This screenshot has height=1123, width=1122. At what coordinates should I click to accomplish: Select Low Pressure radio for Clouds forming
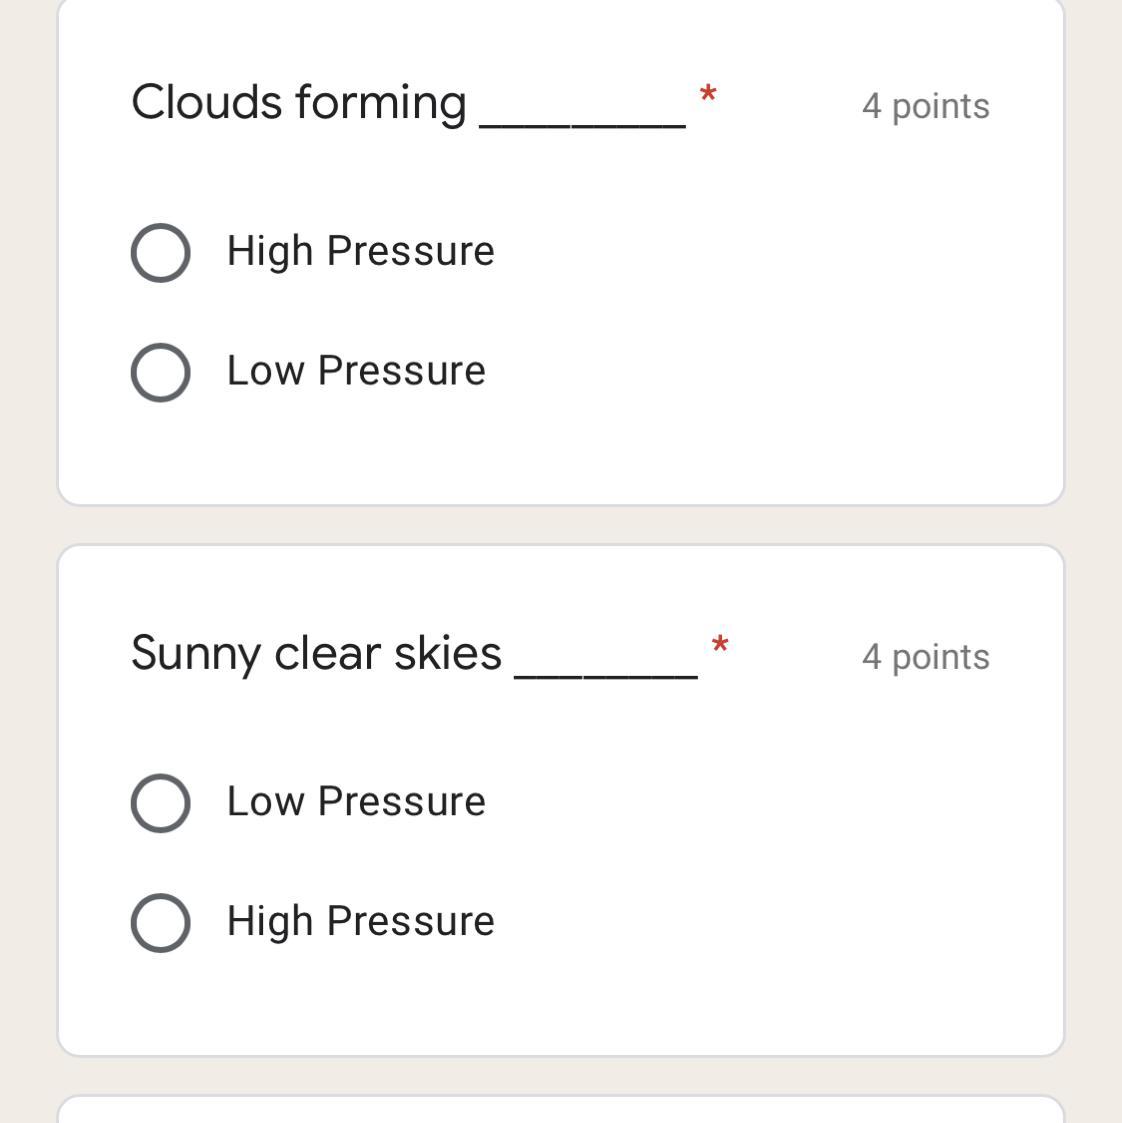160,372
